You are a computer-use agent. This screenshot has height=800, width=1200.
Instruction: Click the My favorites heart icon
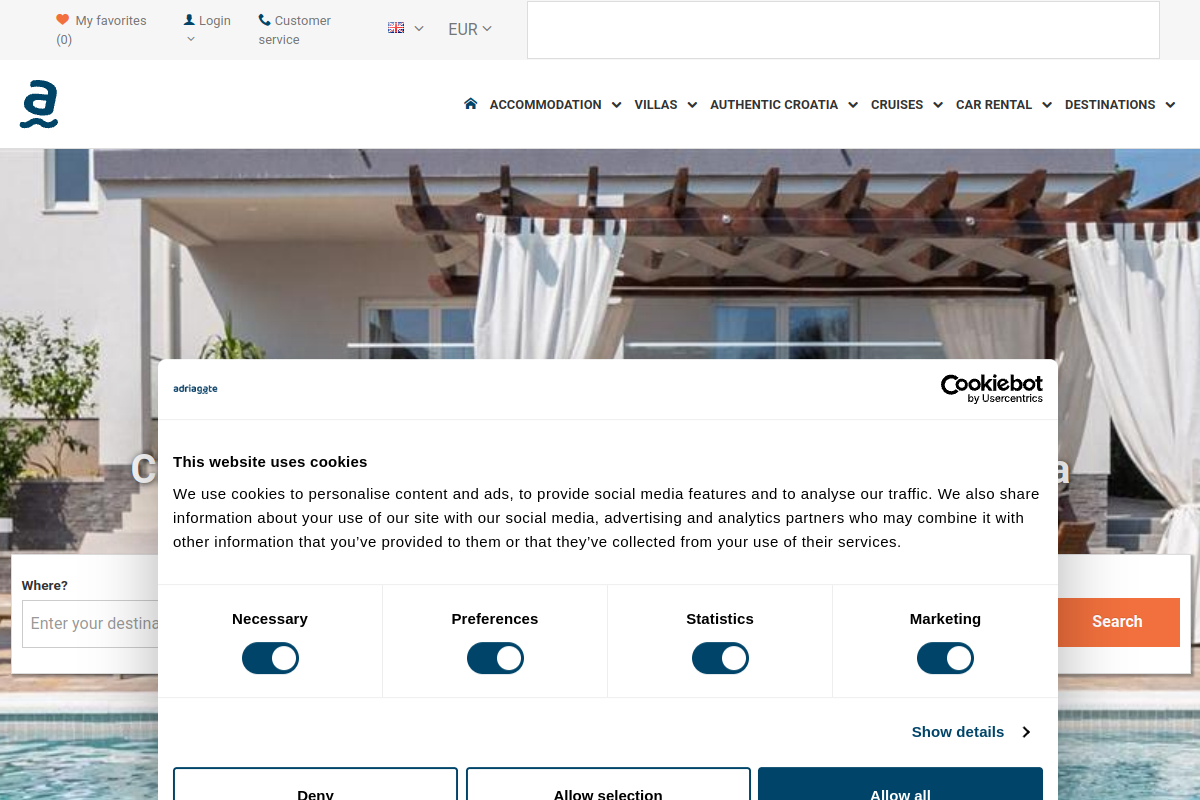click(x=63, y=20)
